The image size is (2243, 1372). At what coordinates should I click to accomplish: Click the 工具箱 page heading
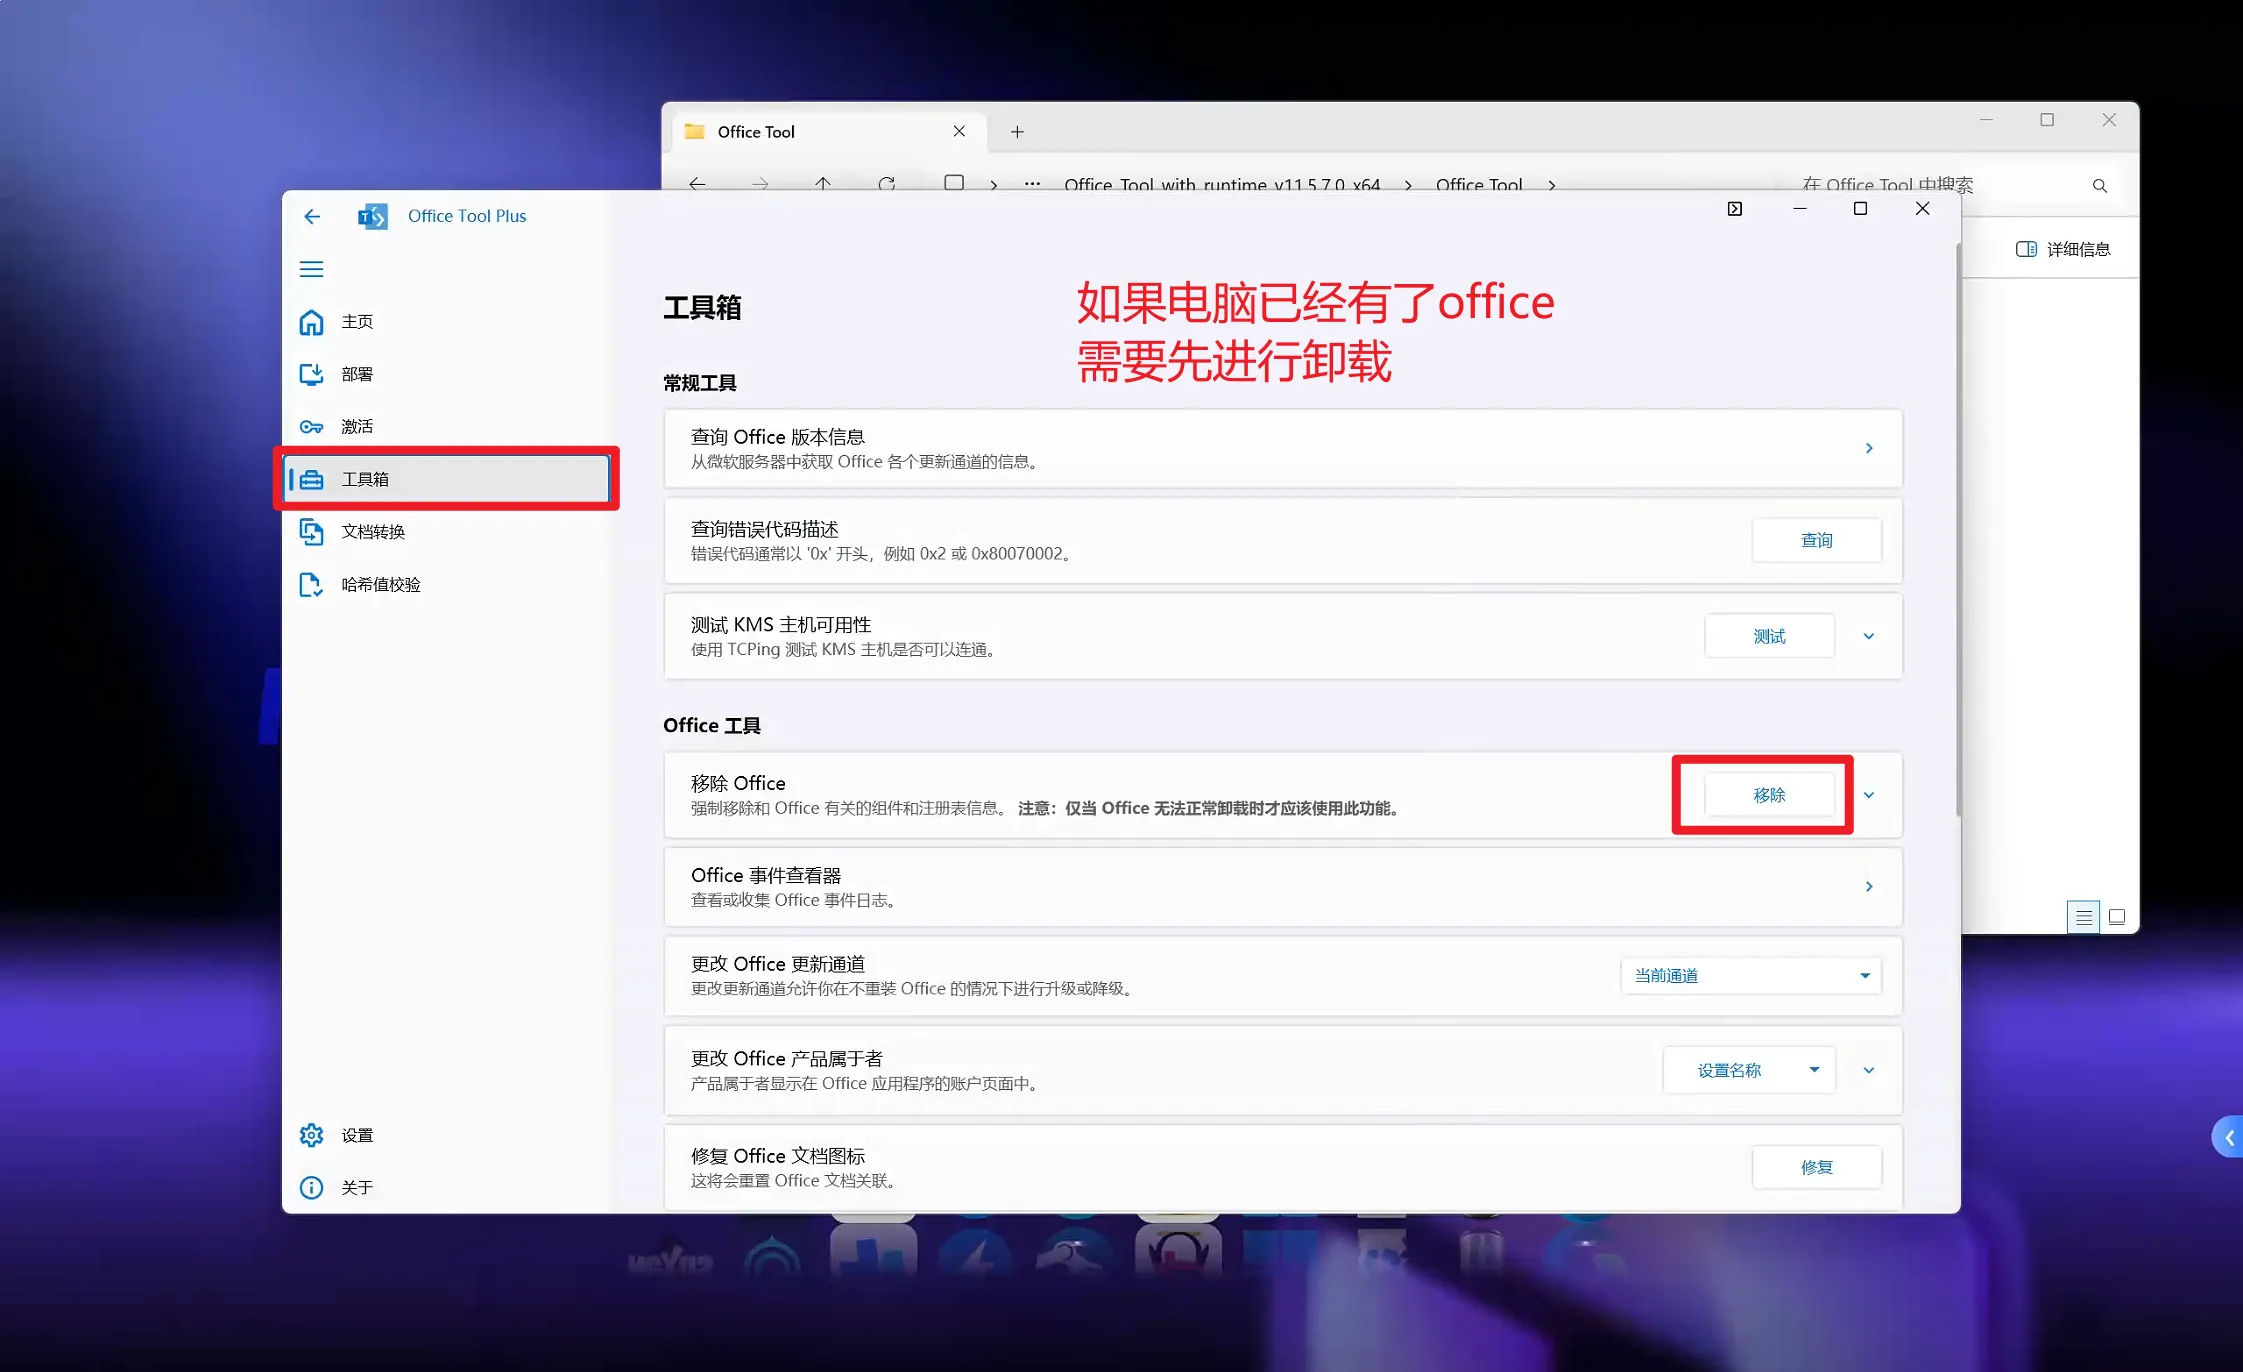[x=702, y=307]
